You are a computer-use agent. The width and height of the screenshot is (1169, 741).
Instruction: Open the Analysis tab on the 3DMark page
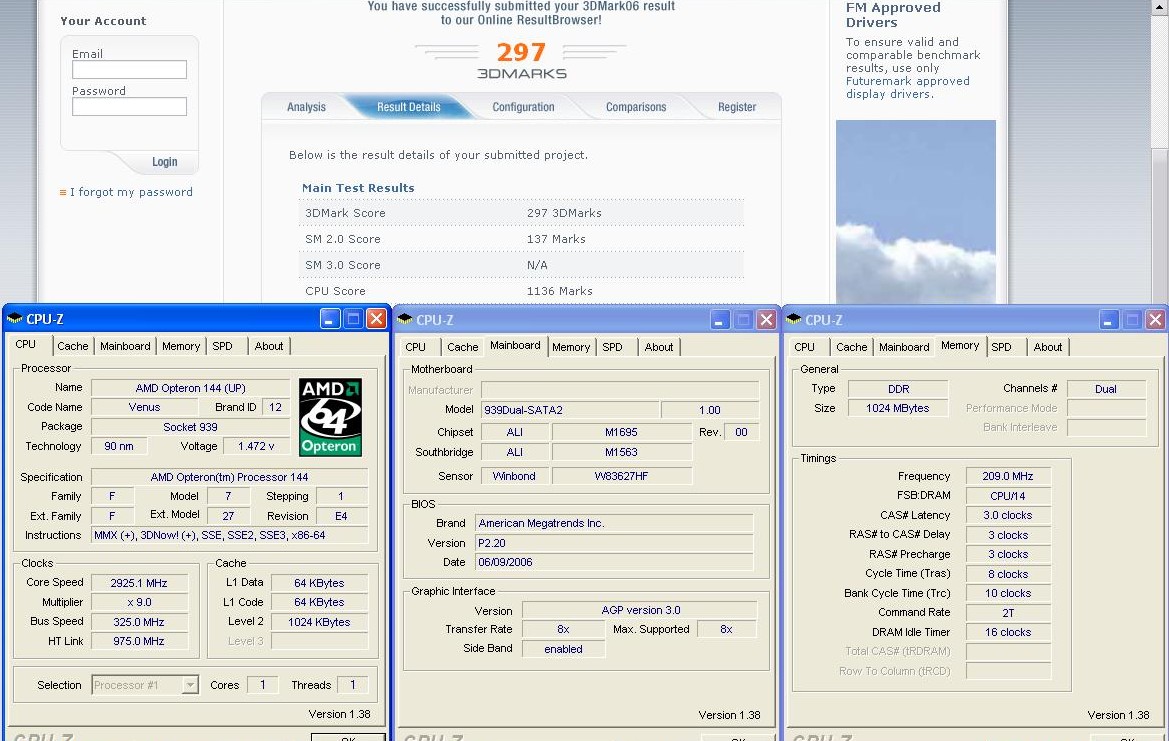point(306,107)
